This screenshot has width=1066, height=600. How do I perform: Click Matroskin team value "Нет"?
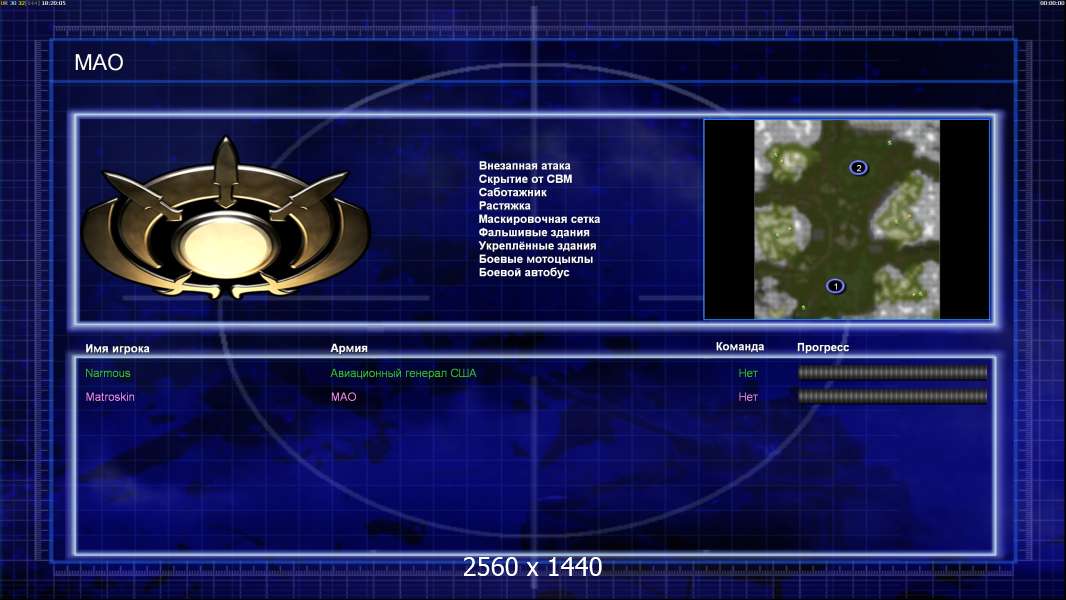coord(748,397)
